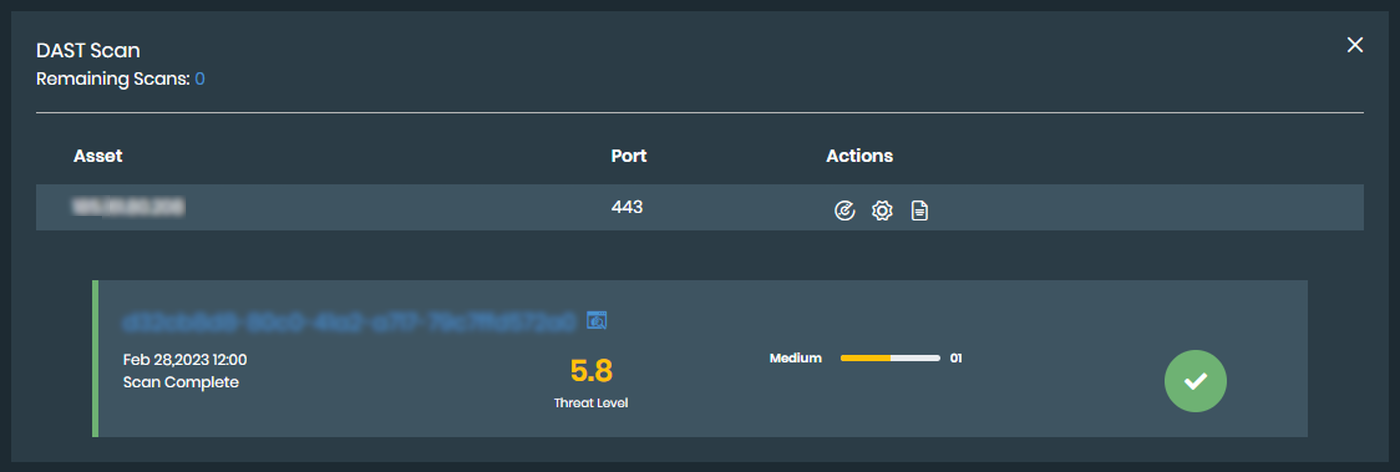Viewport: 1400px width, 472px height.
Task: Click the Medium severity label
Action: coord(795,358)
